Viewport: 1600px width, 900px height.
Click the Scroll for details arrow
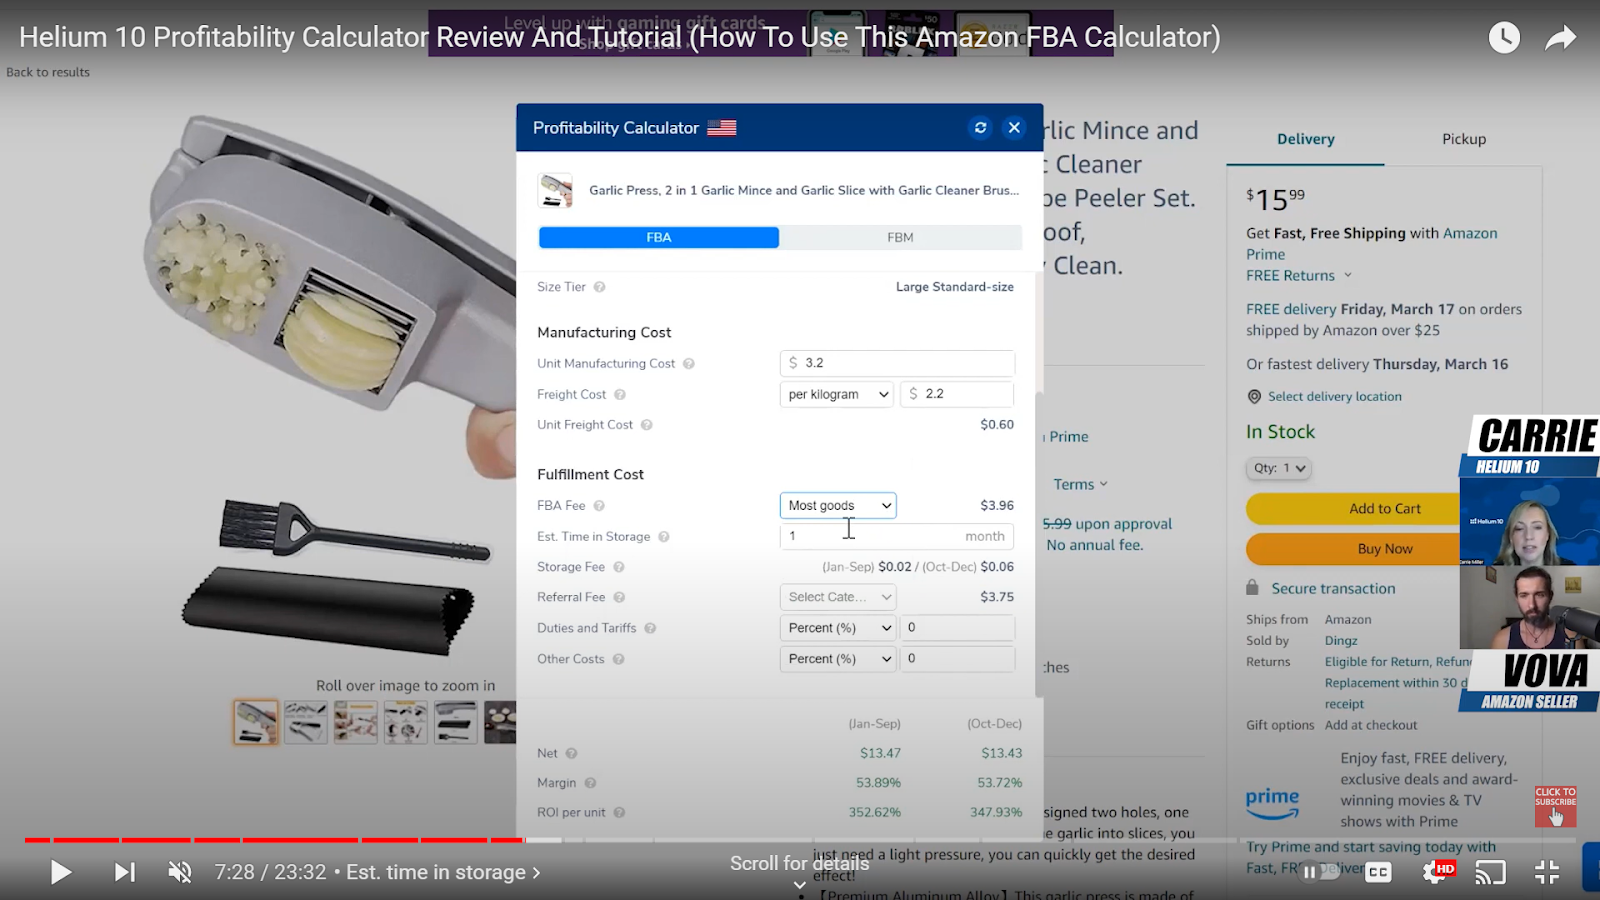coord(799,885)
